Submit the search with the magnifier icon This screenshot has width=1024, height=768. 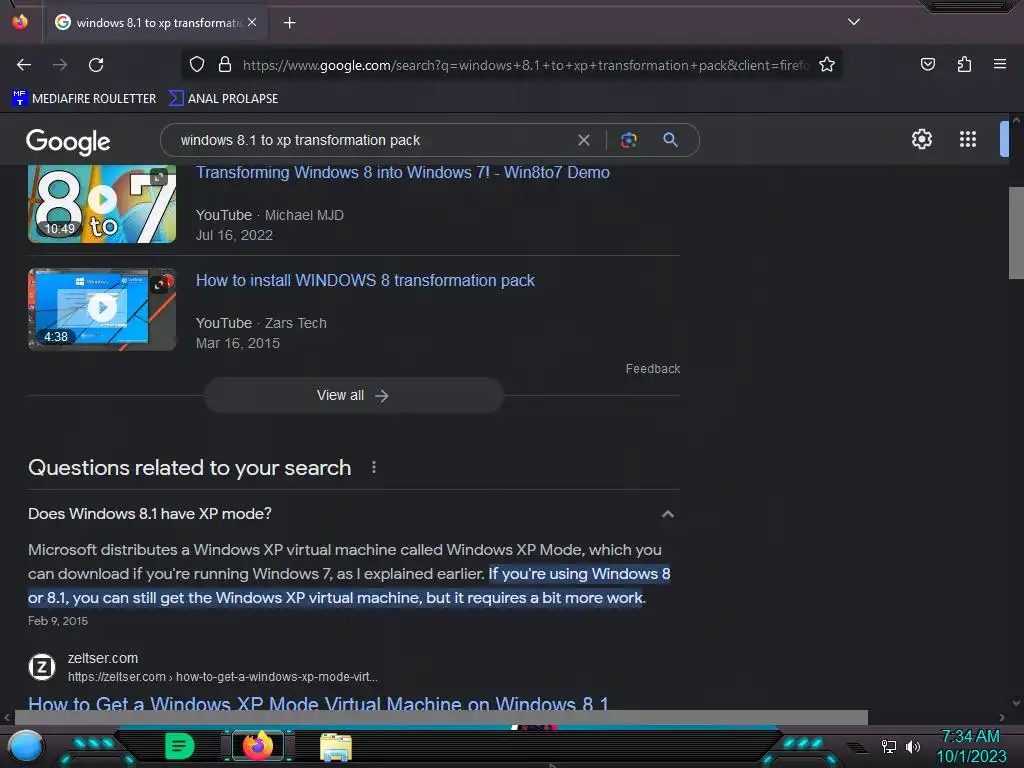pos(670,140)
